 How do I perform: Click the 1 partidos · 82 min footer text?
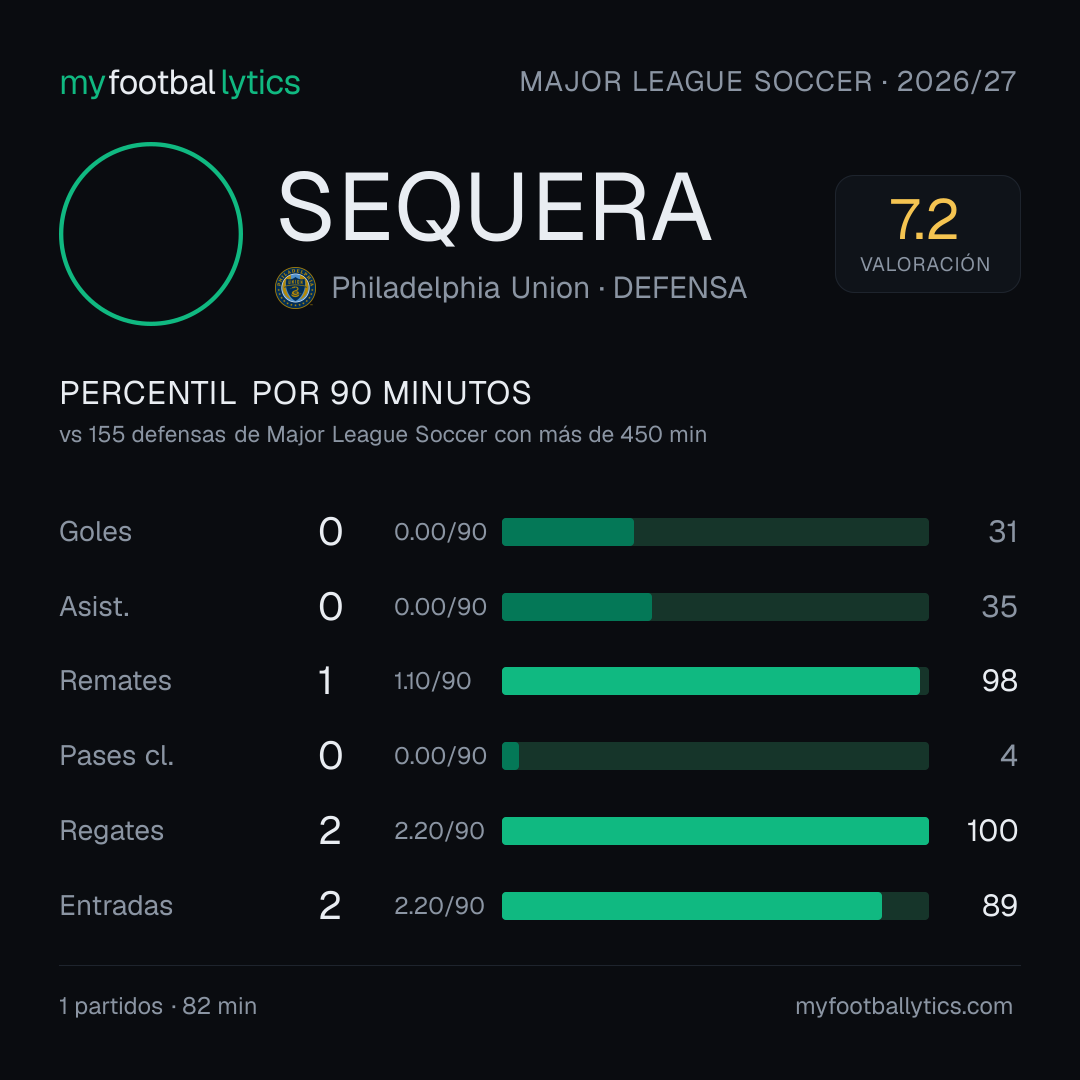click(x=158, y=1006)
